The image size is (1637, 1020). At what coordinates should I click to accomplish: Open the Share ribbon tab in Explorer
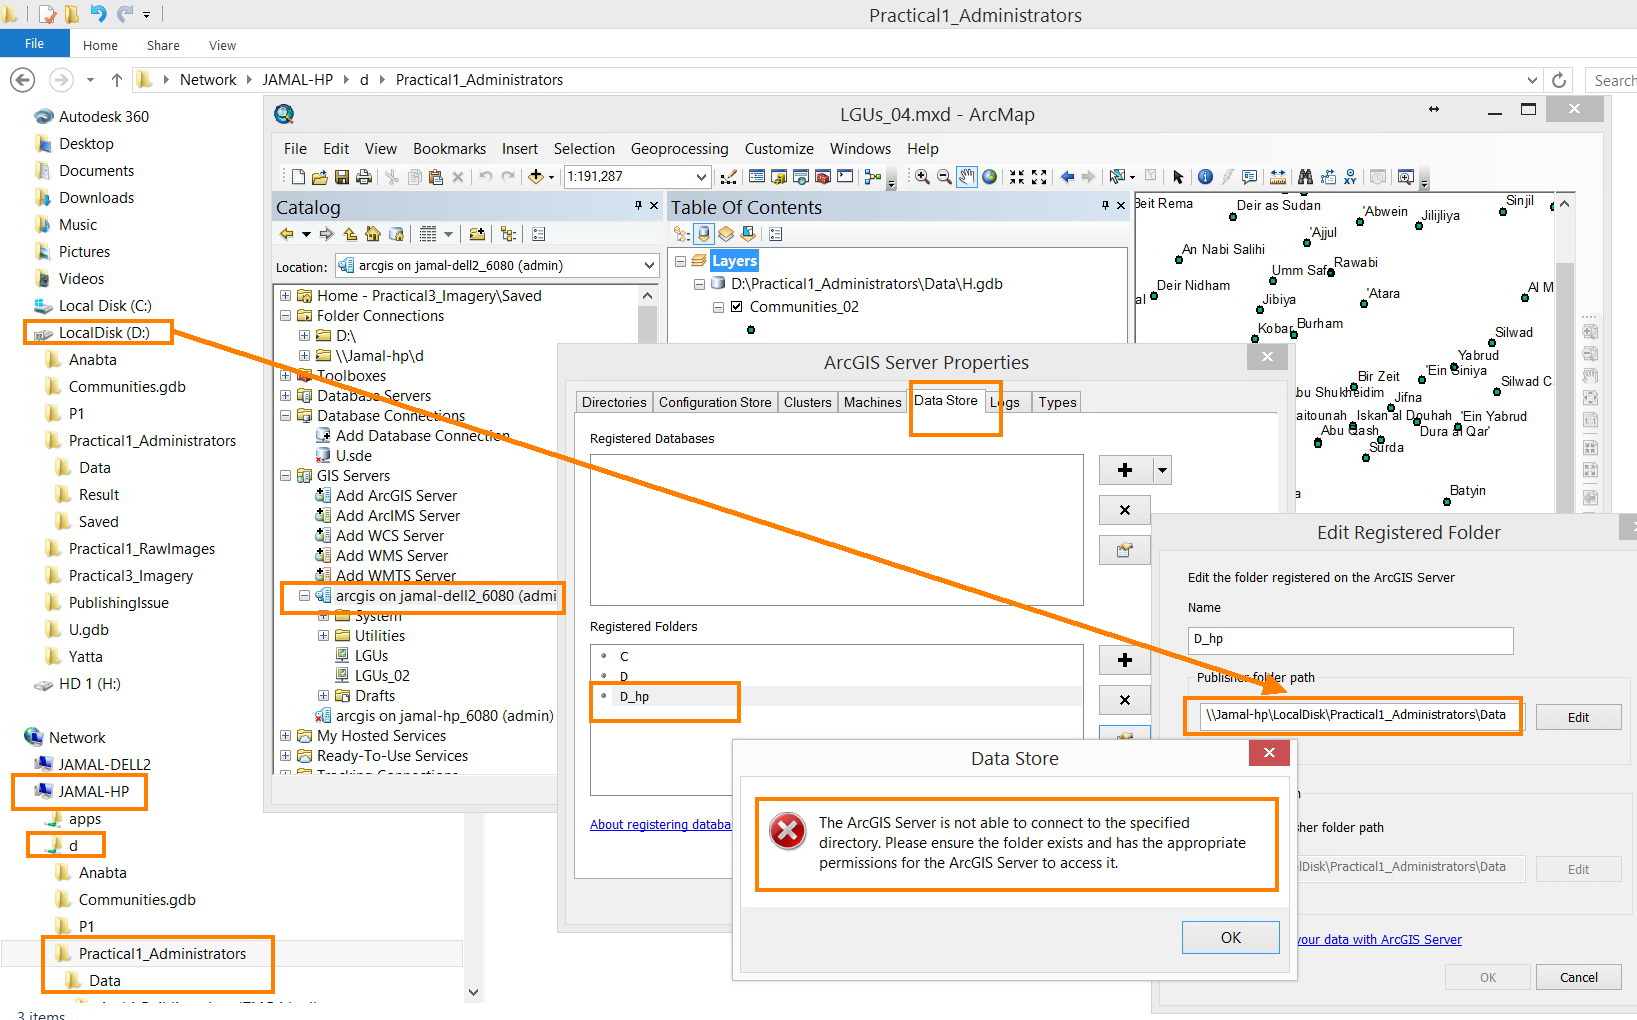pos(163,45)
